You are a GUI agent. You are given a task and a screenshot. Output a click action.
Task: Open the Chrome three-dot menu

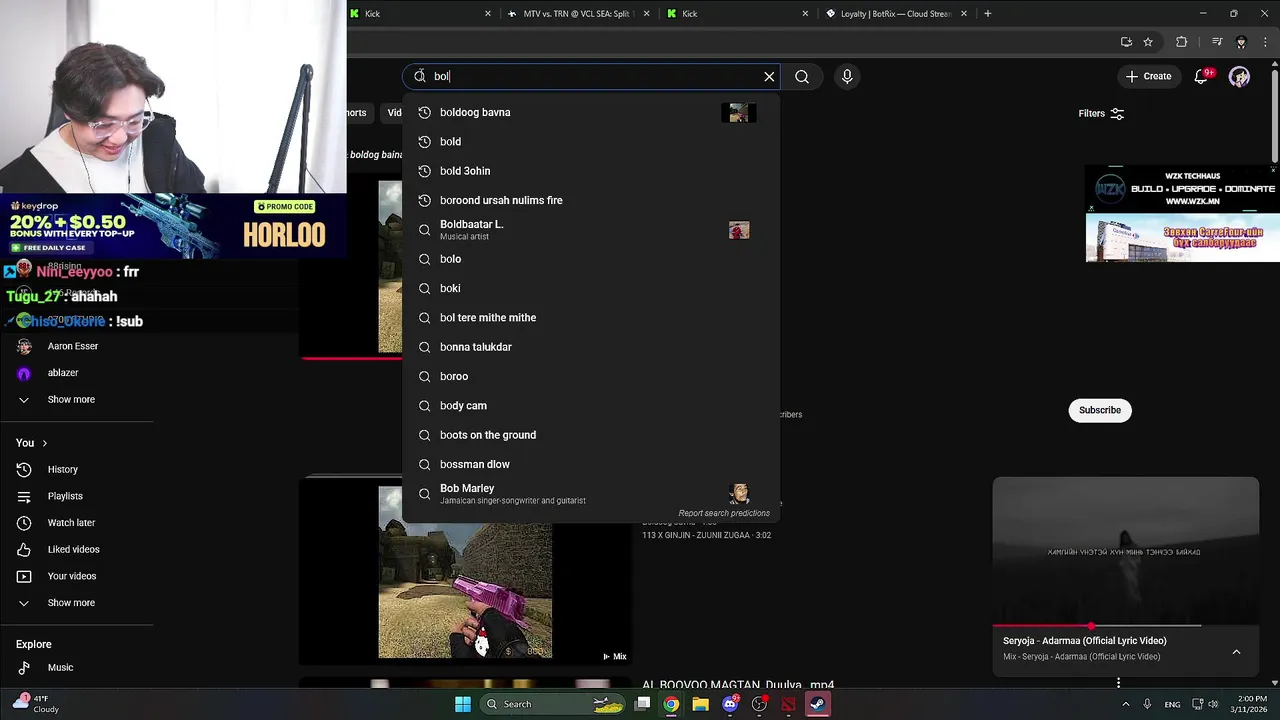1265,42
